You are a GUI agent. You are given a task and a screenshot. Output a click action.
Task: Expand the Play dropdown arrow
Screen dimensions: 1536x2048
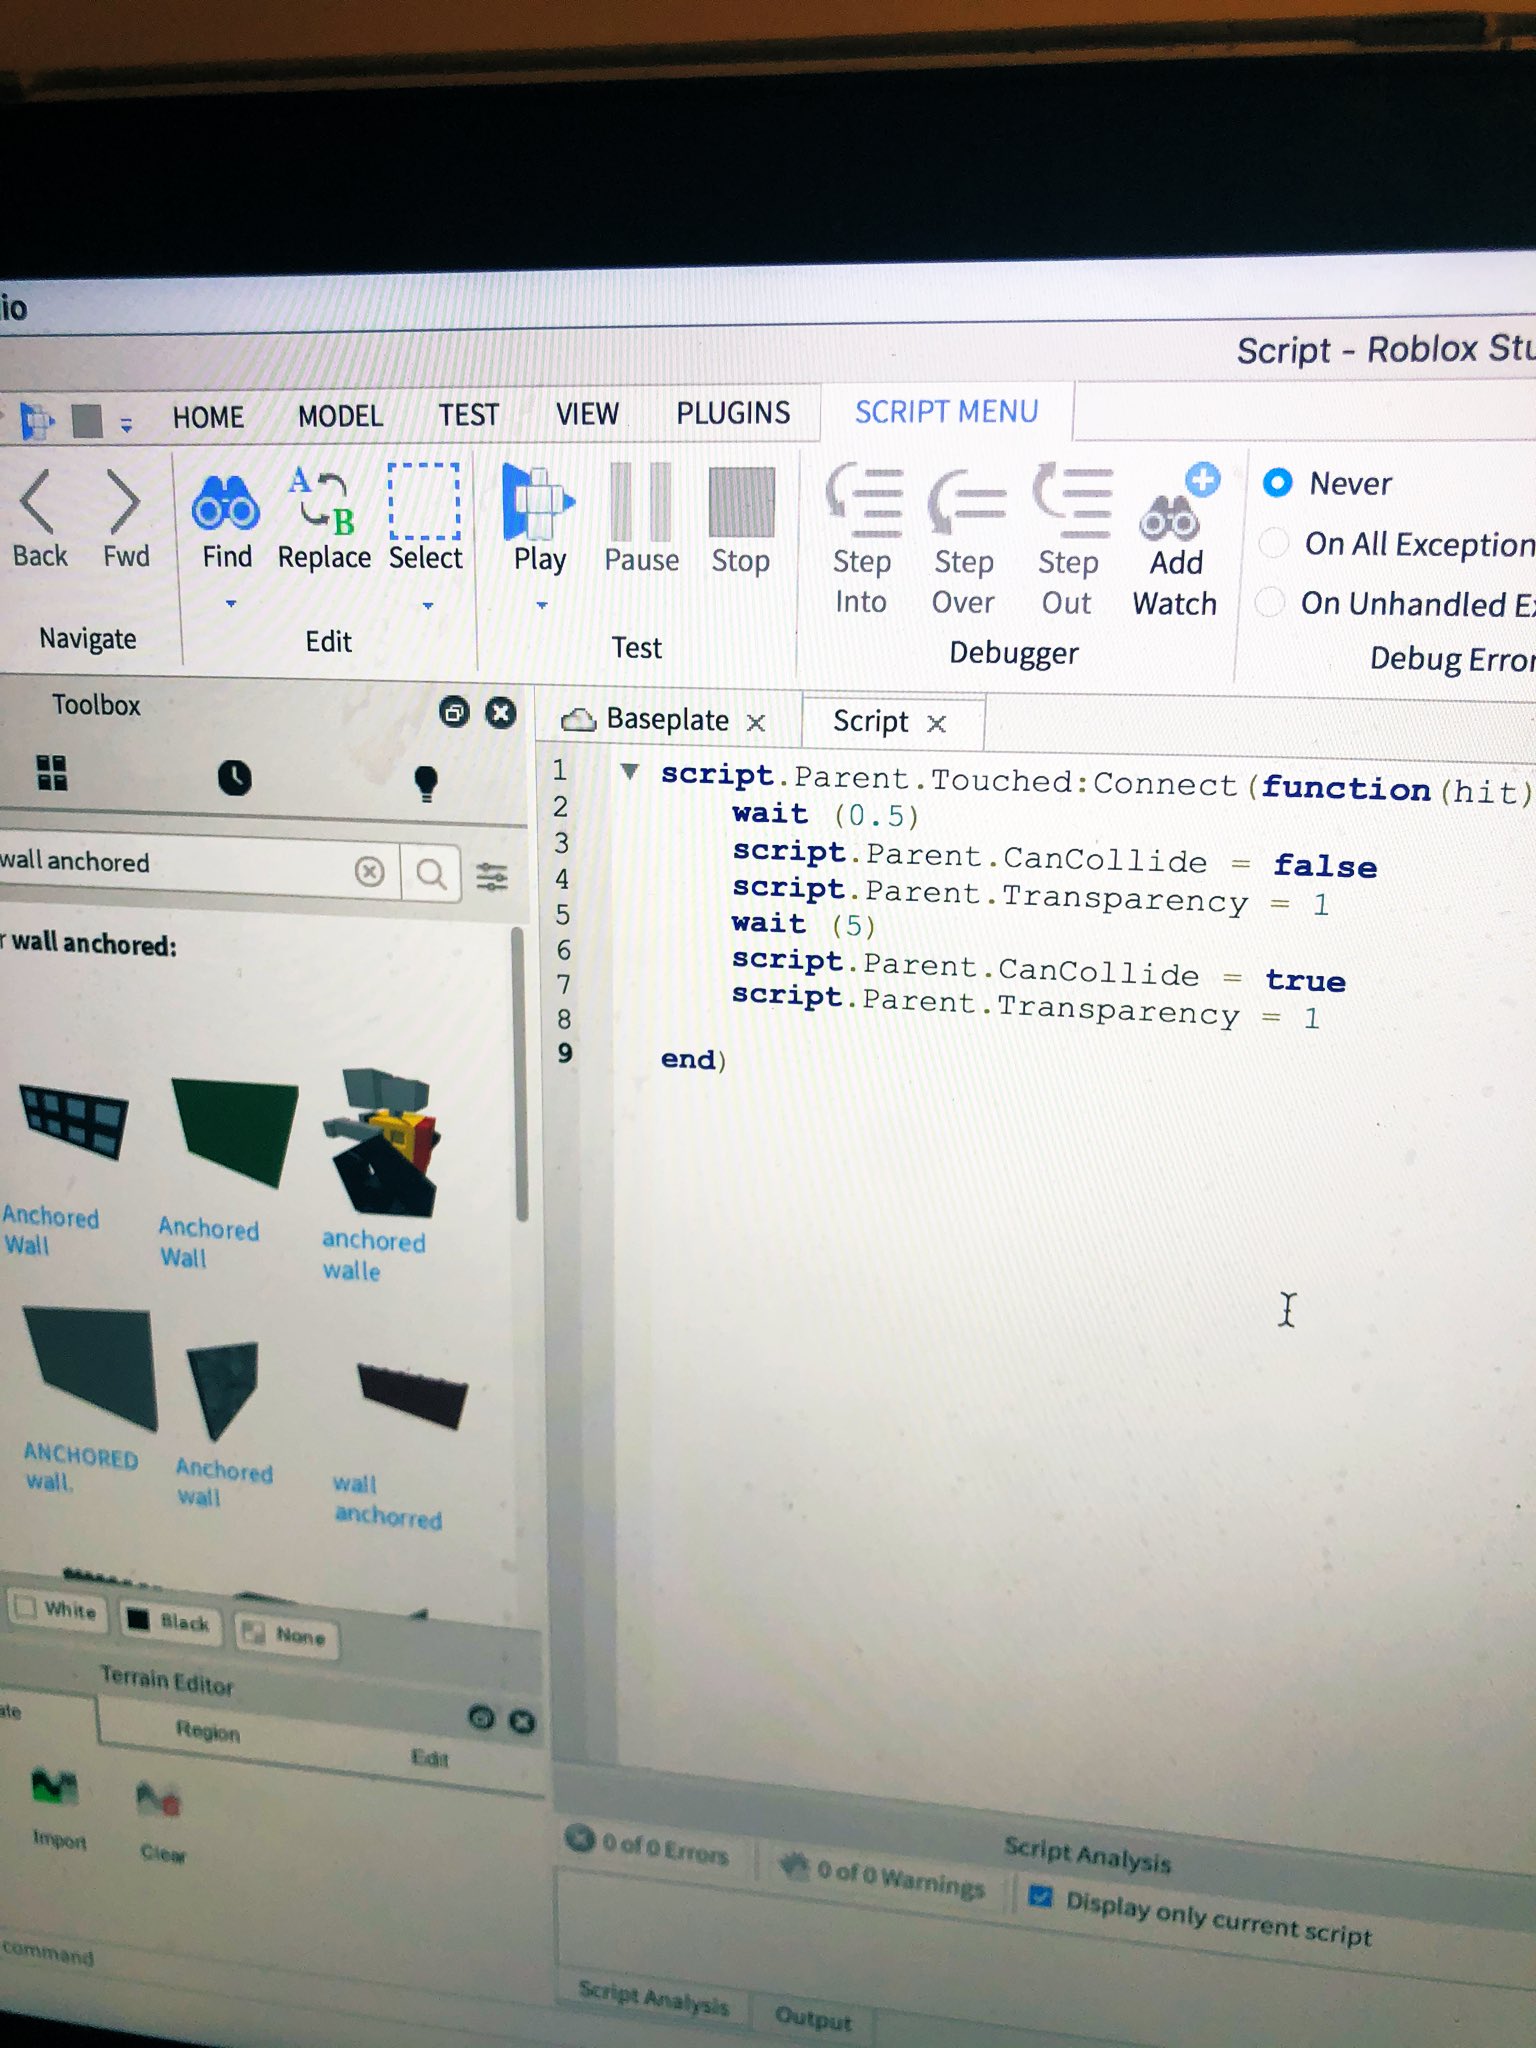coord(542,605)
